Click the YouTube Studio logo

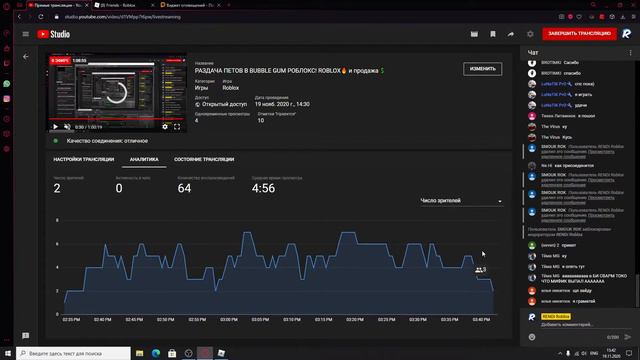[53, 34]
